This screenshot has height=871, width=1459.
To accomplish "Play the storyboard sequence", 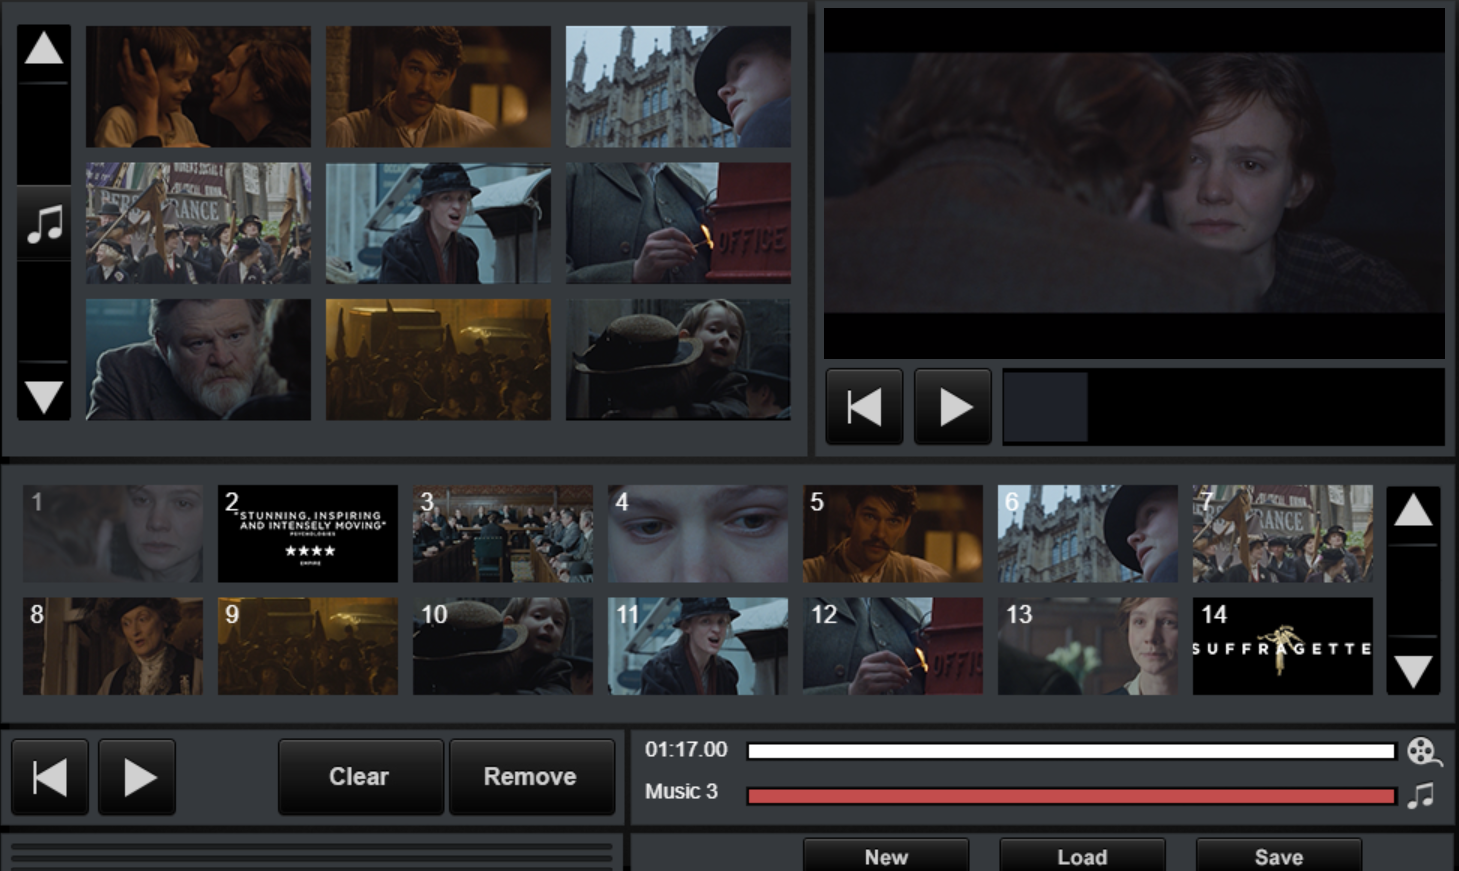I will 137,777.
